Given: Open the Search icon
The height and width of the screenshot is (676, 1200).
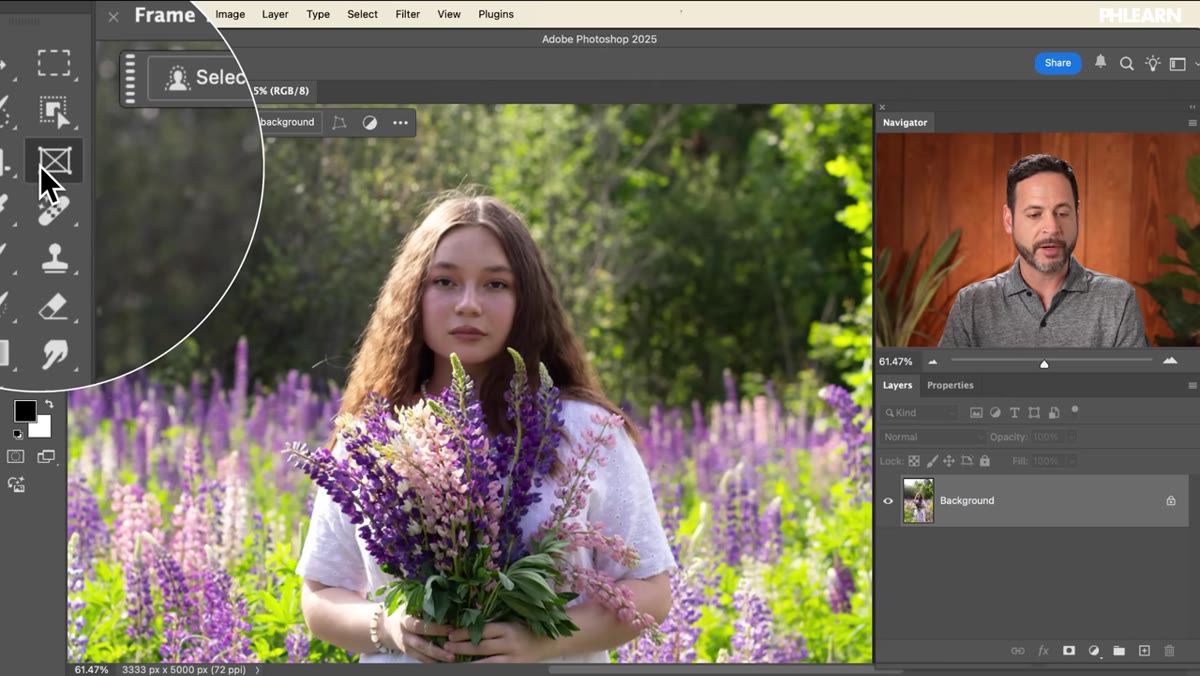Looking at the screenshot, I should (x=1126, y=63).
